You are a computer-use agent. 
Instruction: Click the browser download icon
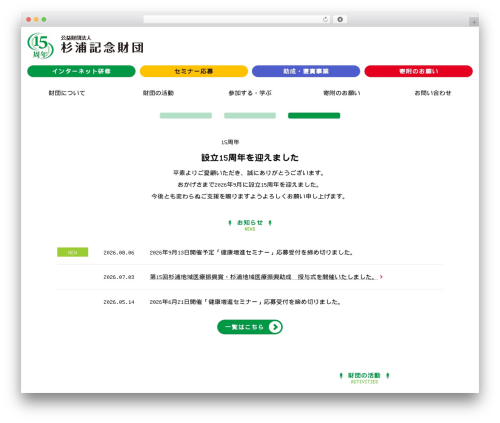(x=340, y=19)
